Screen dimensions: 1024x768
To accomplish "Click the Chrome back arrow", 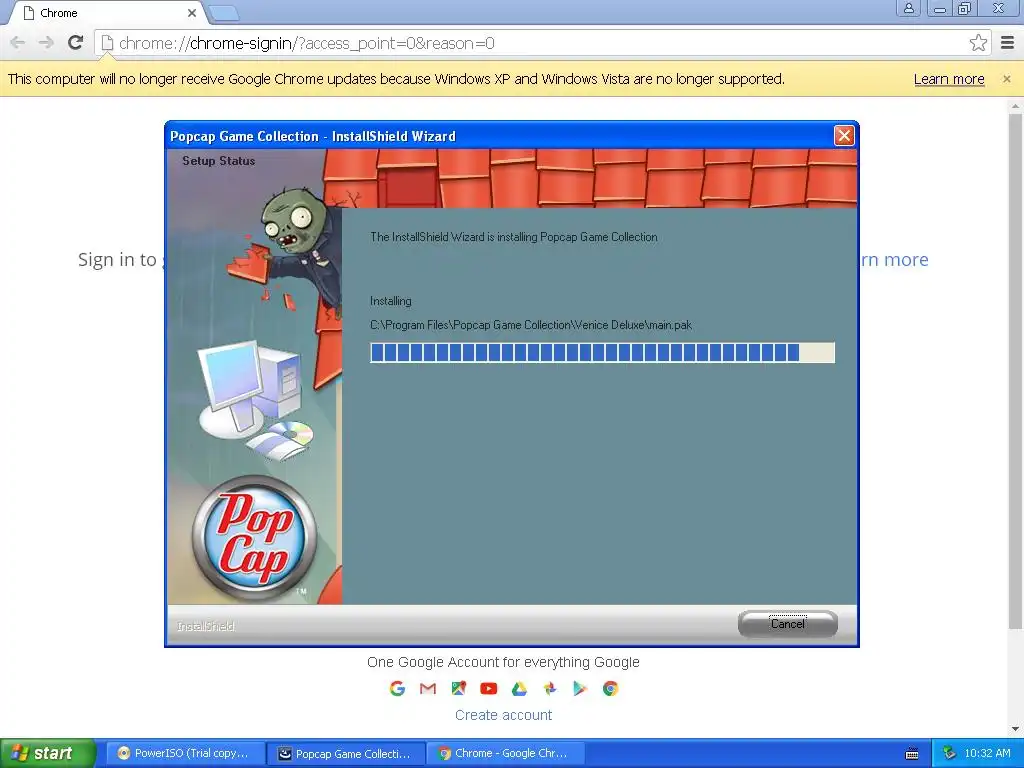I will pyautogui.click(x=18, y=43).
